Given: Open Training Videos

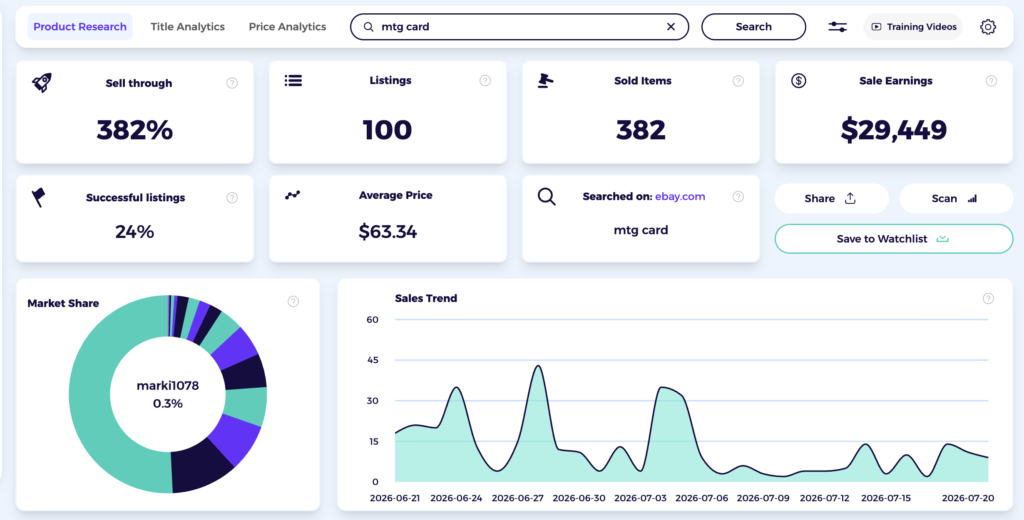Looking at the screenshot, I should (913, 27).
